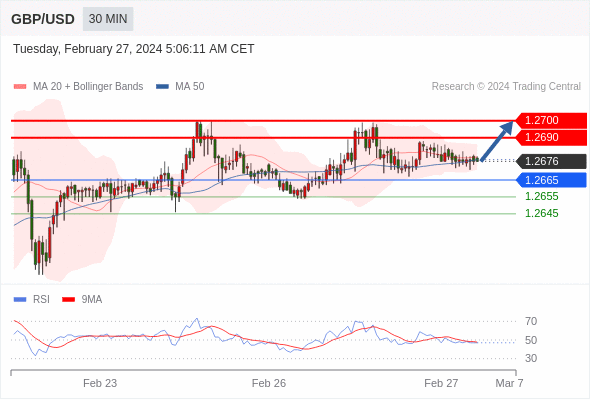The height and width of the screenshot is (400, 590).
Task: Select the 1.2690 resistance price label
Action: (551, 137)
